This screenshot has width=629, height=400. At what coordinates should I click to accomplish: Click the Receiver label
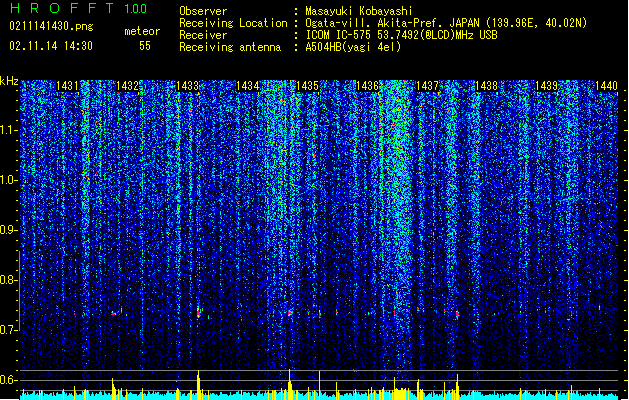coord(203,35)
